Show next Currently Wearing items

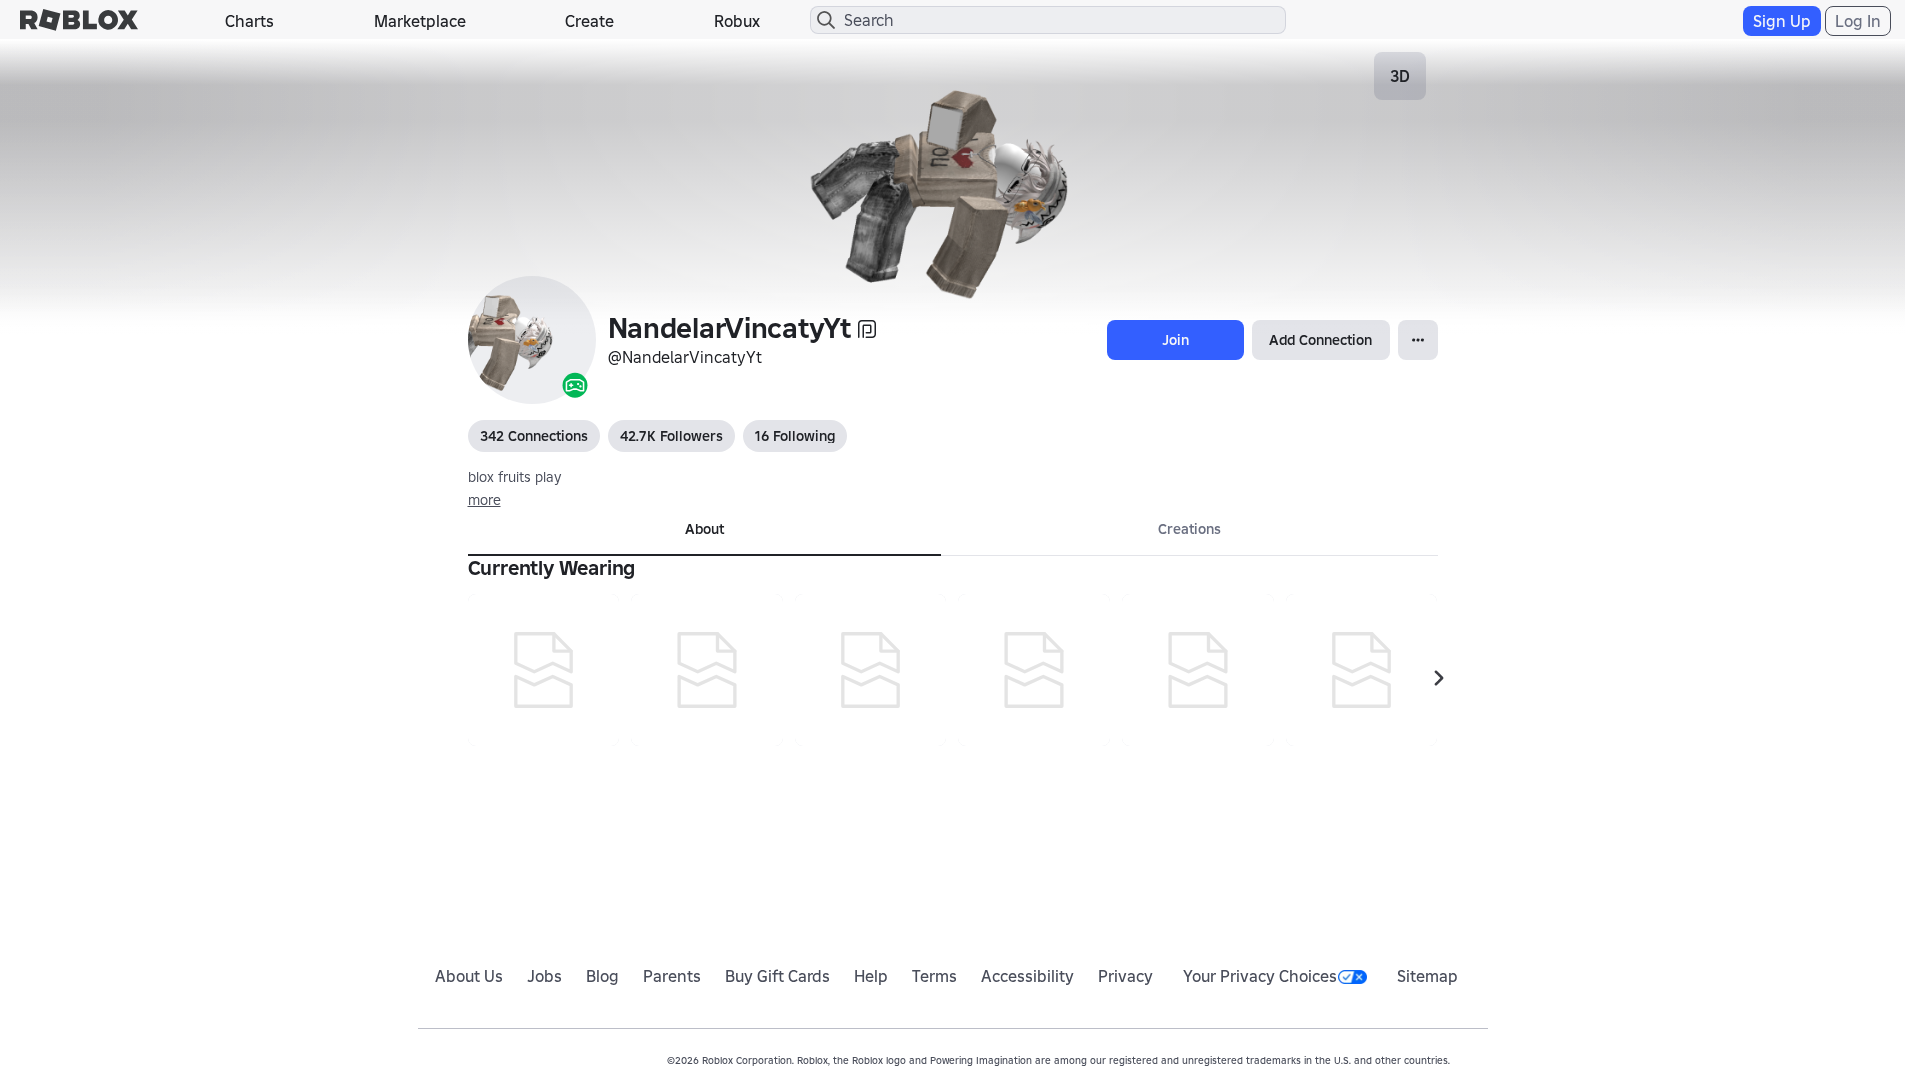pyautogui.click(x=1438, y=678)
